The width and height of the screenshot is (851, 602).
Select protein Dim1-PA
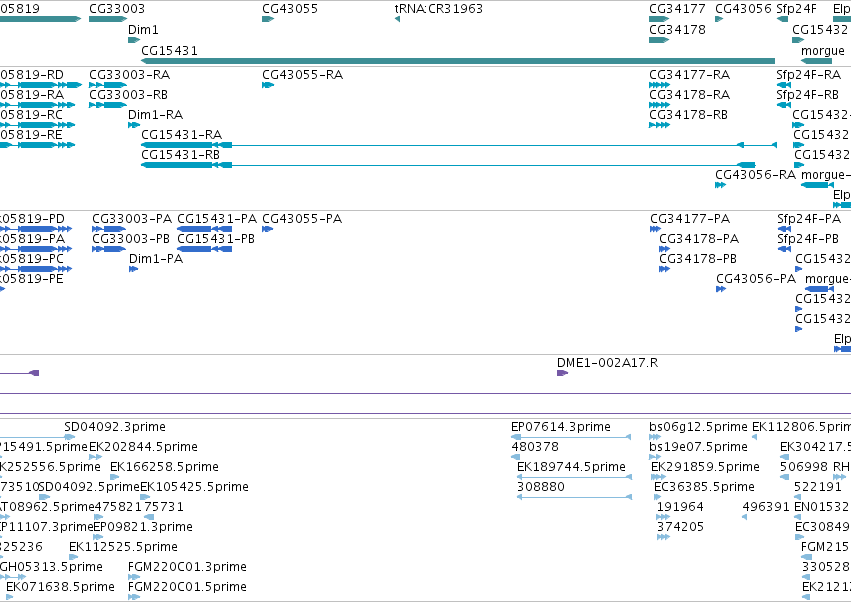point(156,259)
